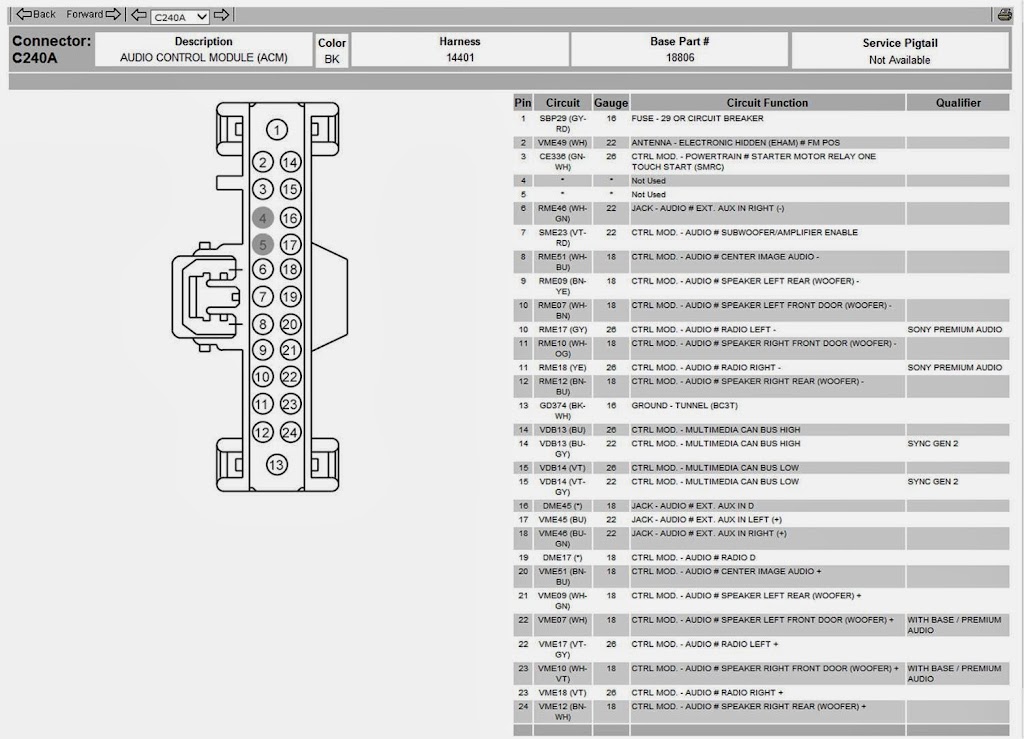Viewport: 1024px width, 739px height.
Task: Click SUBWOOFER/AMPLIFIER ENABLE function
Action: click(x=744, y=232)
